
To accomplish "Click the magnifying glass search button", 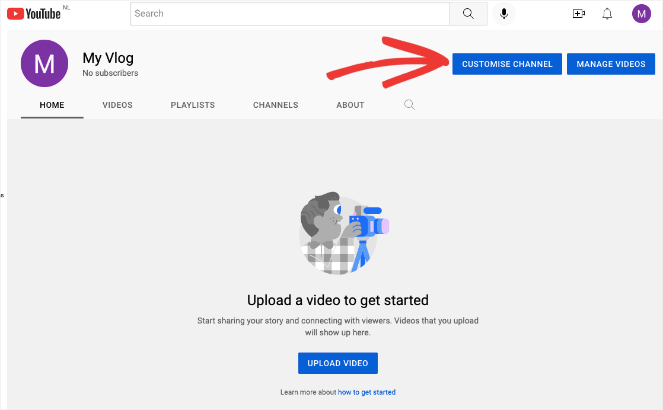I will coord(467,14).
